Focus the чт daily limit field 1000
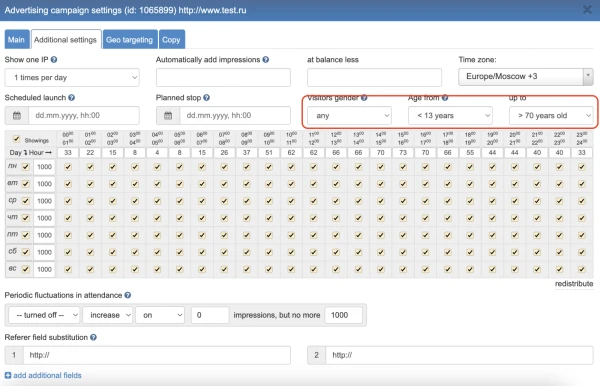 [x=44, y=218]
